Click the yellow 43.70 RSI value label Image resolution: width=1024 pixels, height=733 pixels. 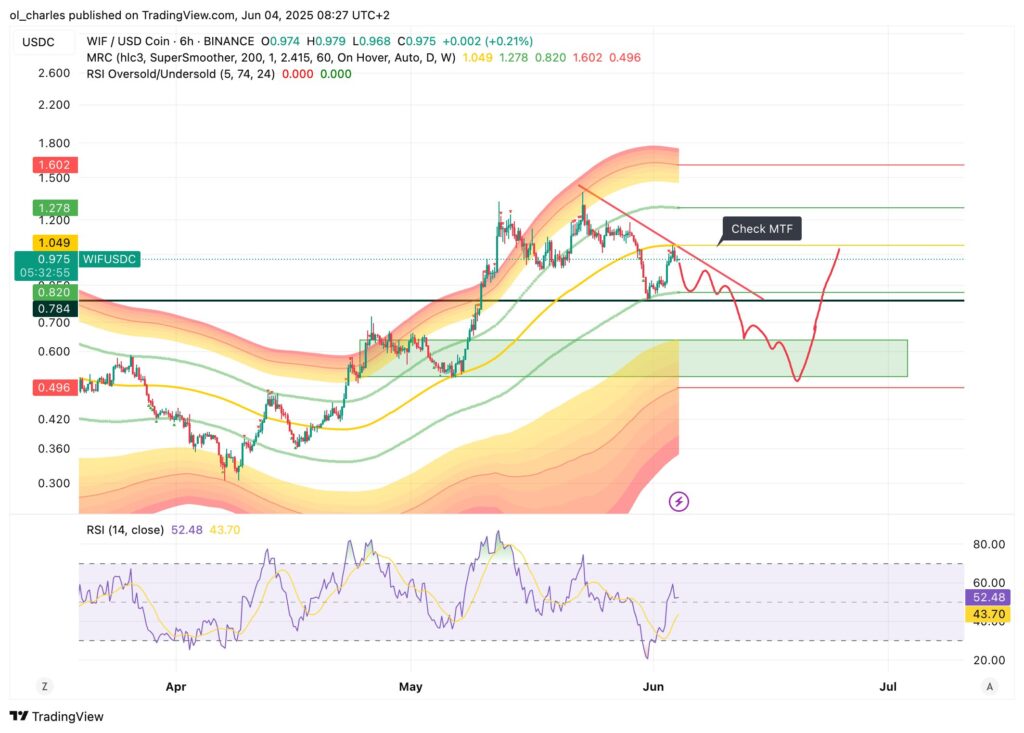point(985,613)
